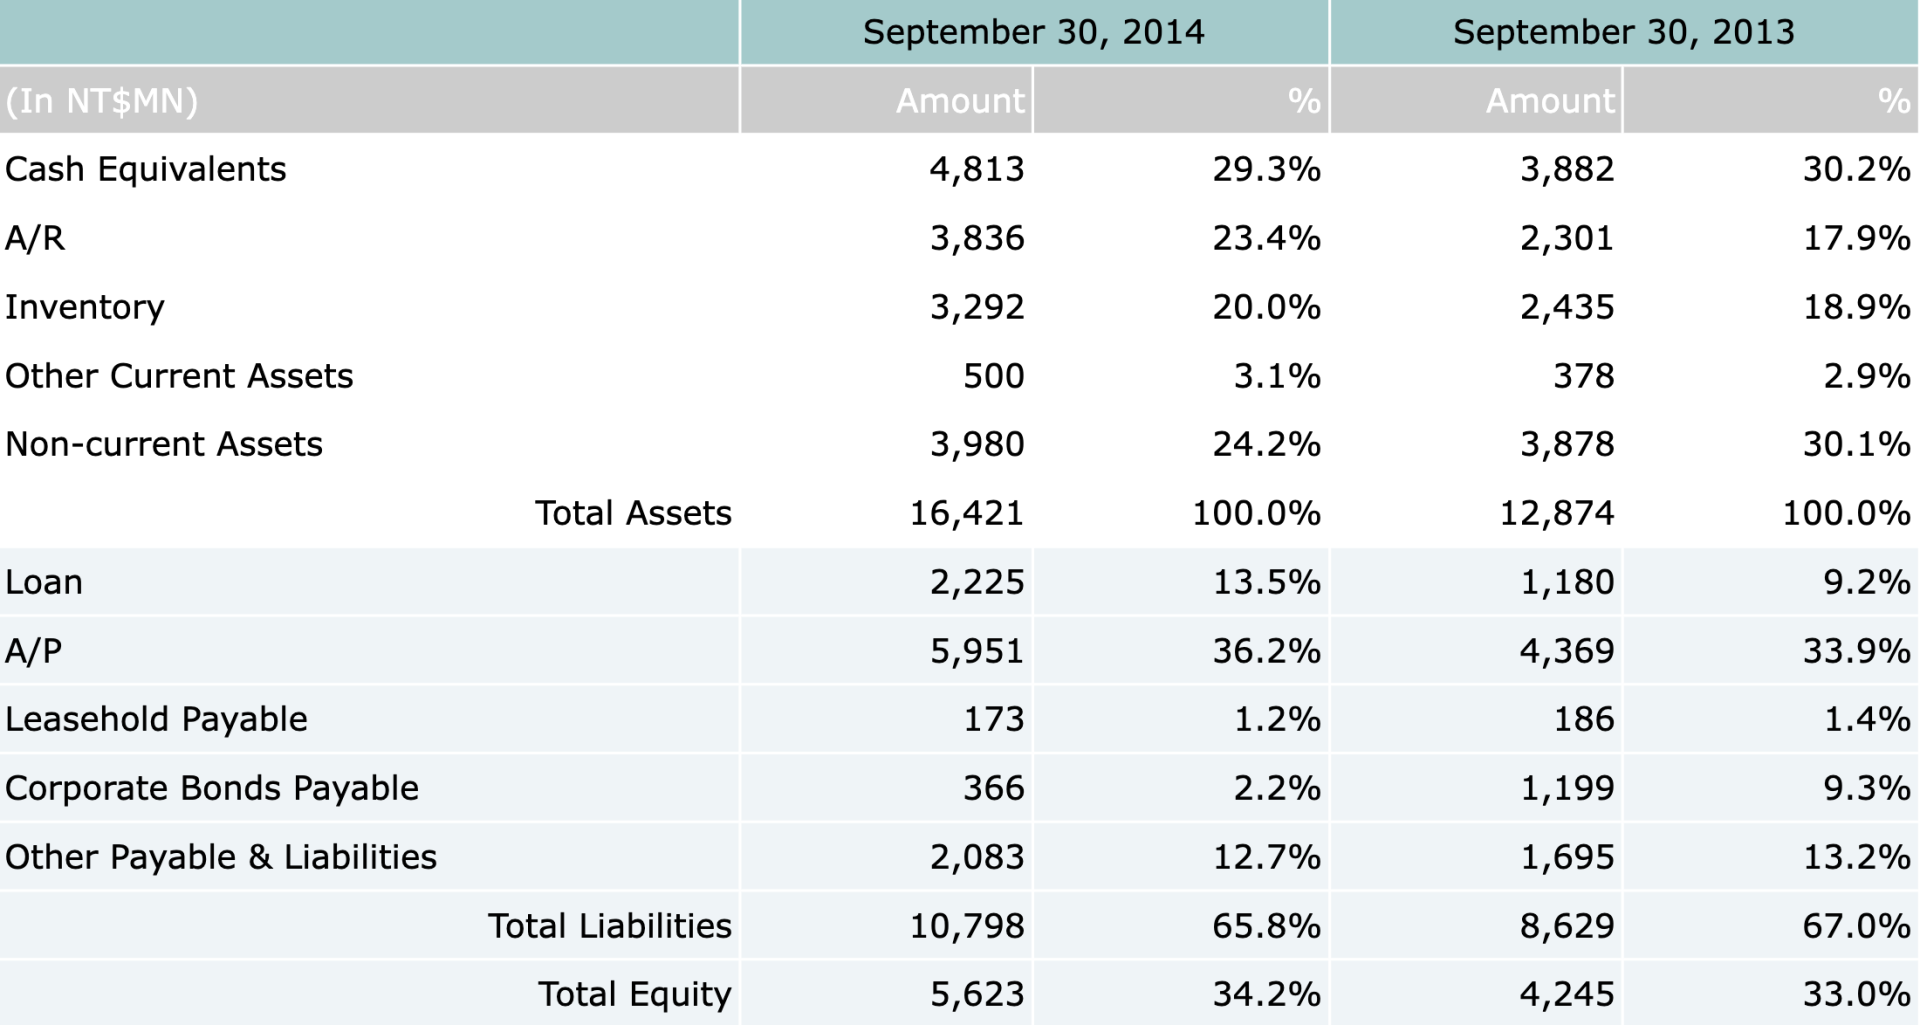
Task: Select the Total Liabilities label
Action: click(609, 926)
